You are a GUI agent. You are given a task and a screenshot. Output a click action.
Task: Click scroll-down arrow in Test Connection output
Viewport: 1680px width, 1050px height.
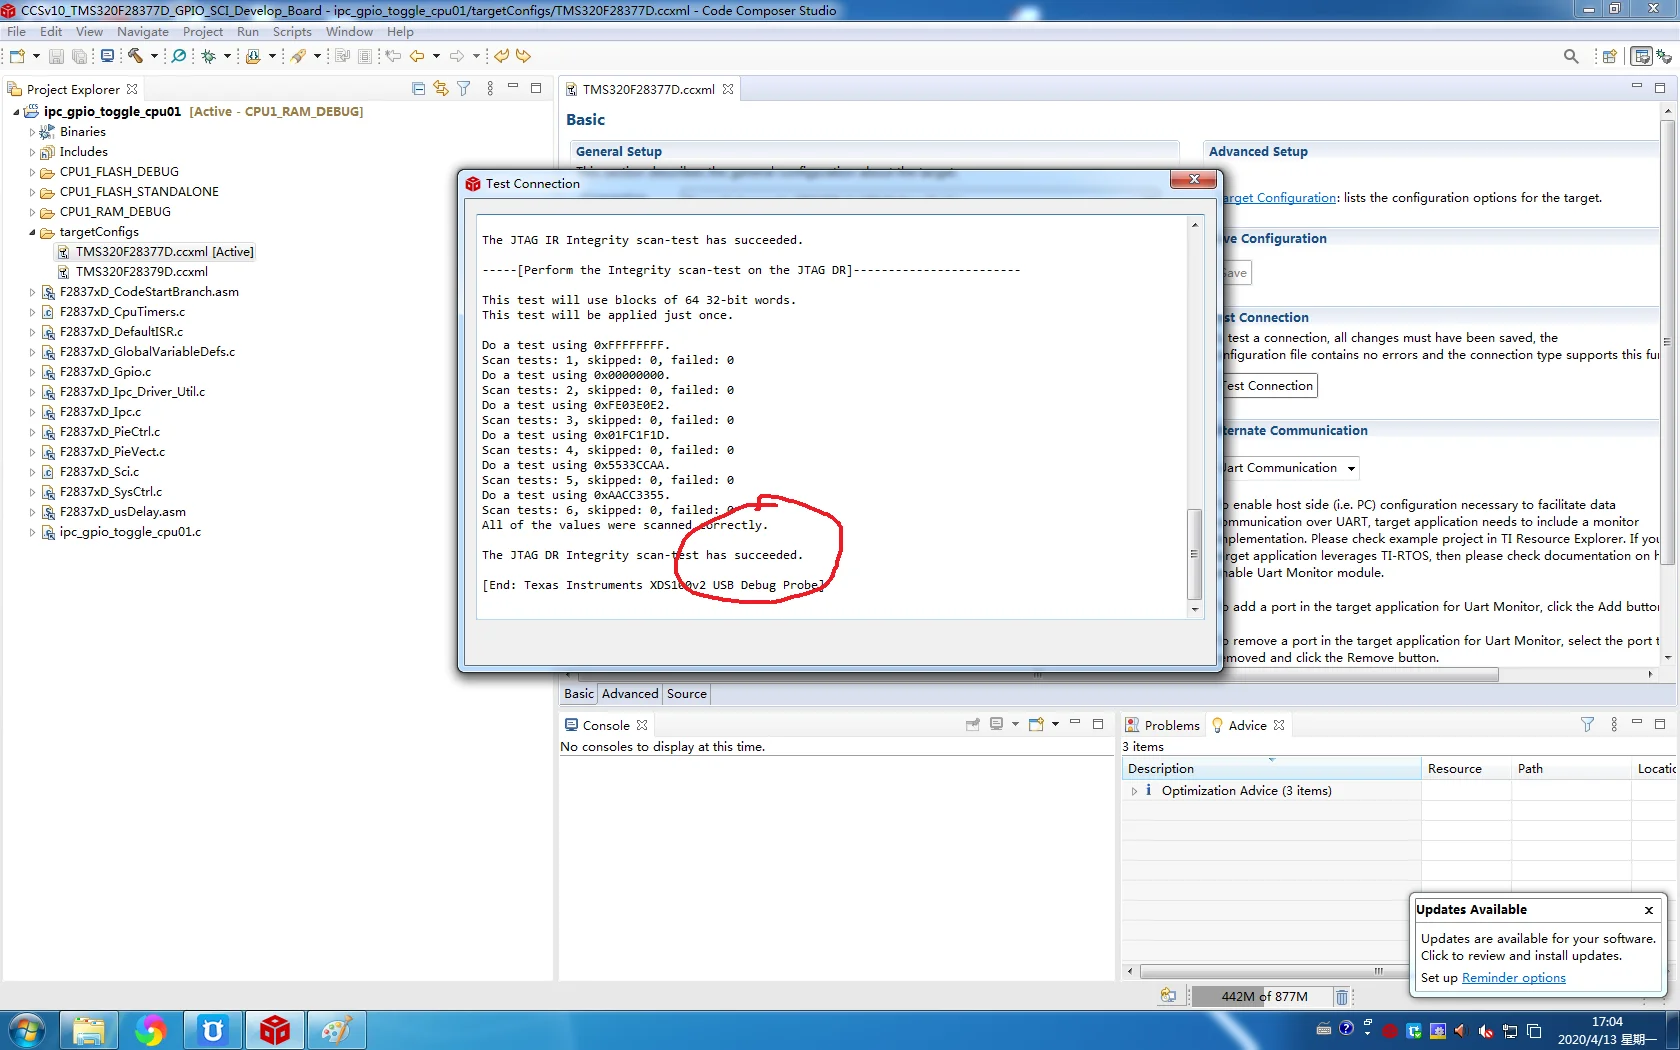[x=1194, y=609]
